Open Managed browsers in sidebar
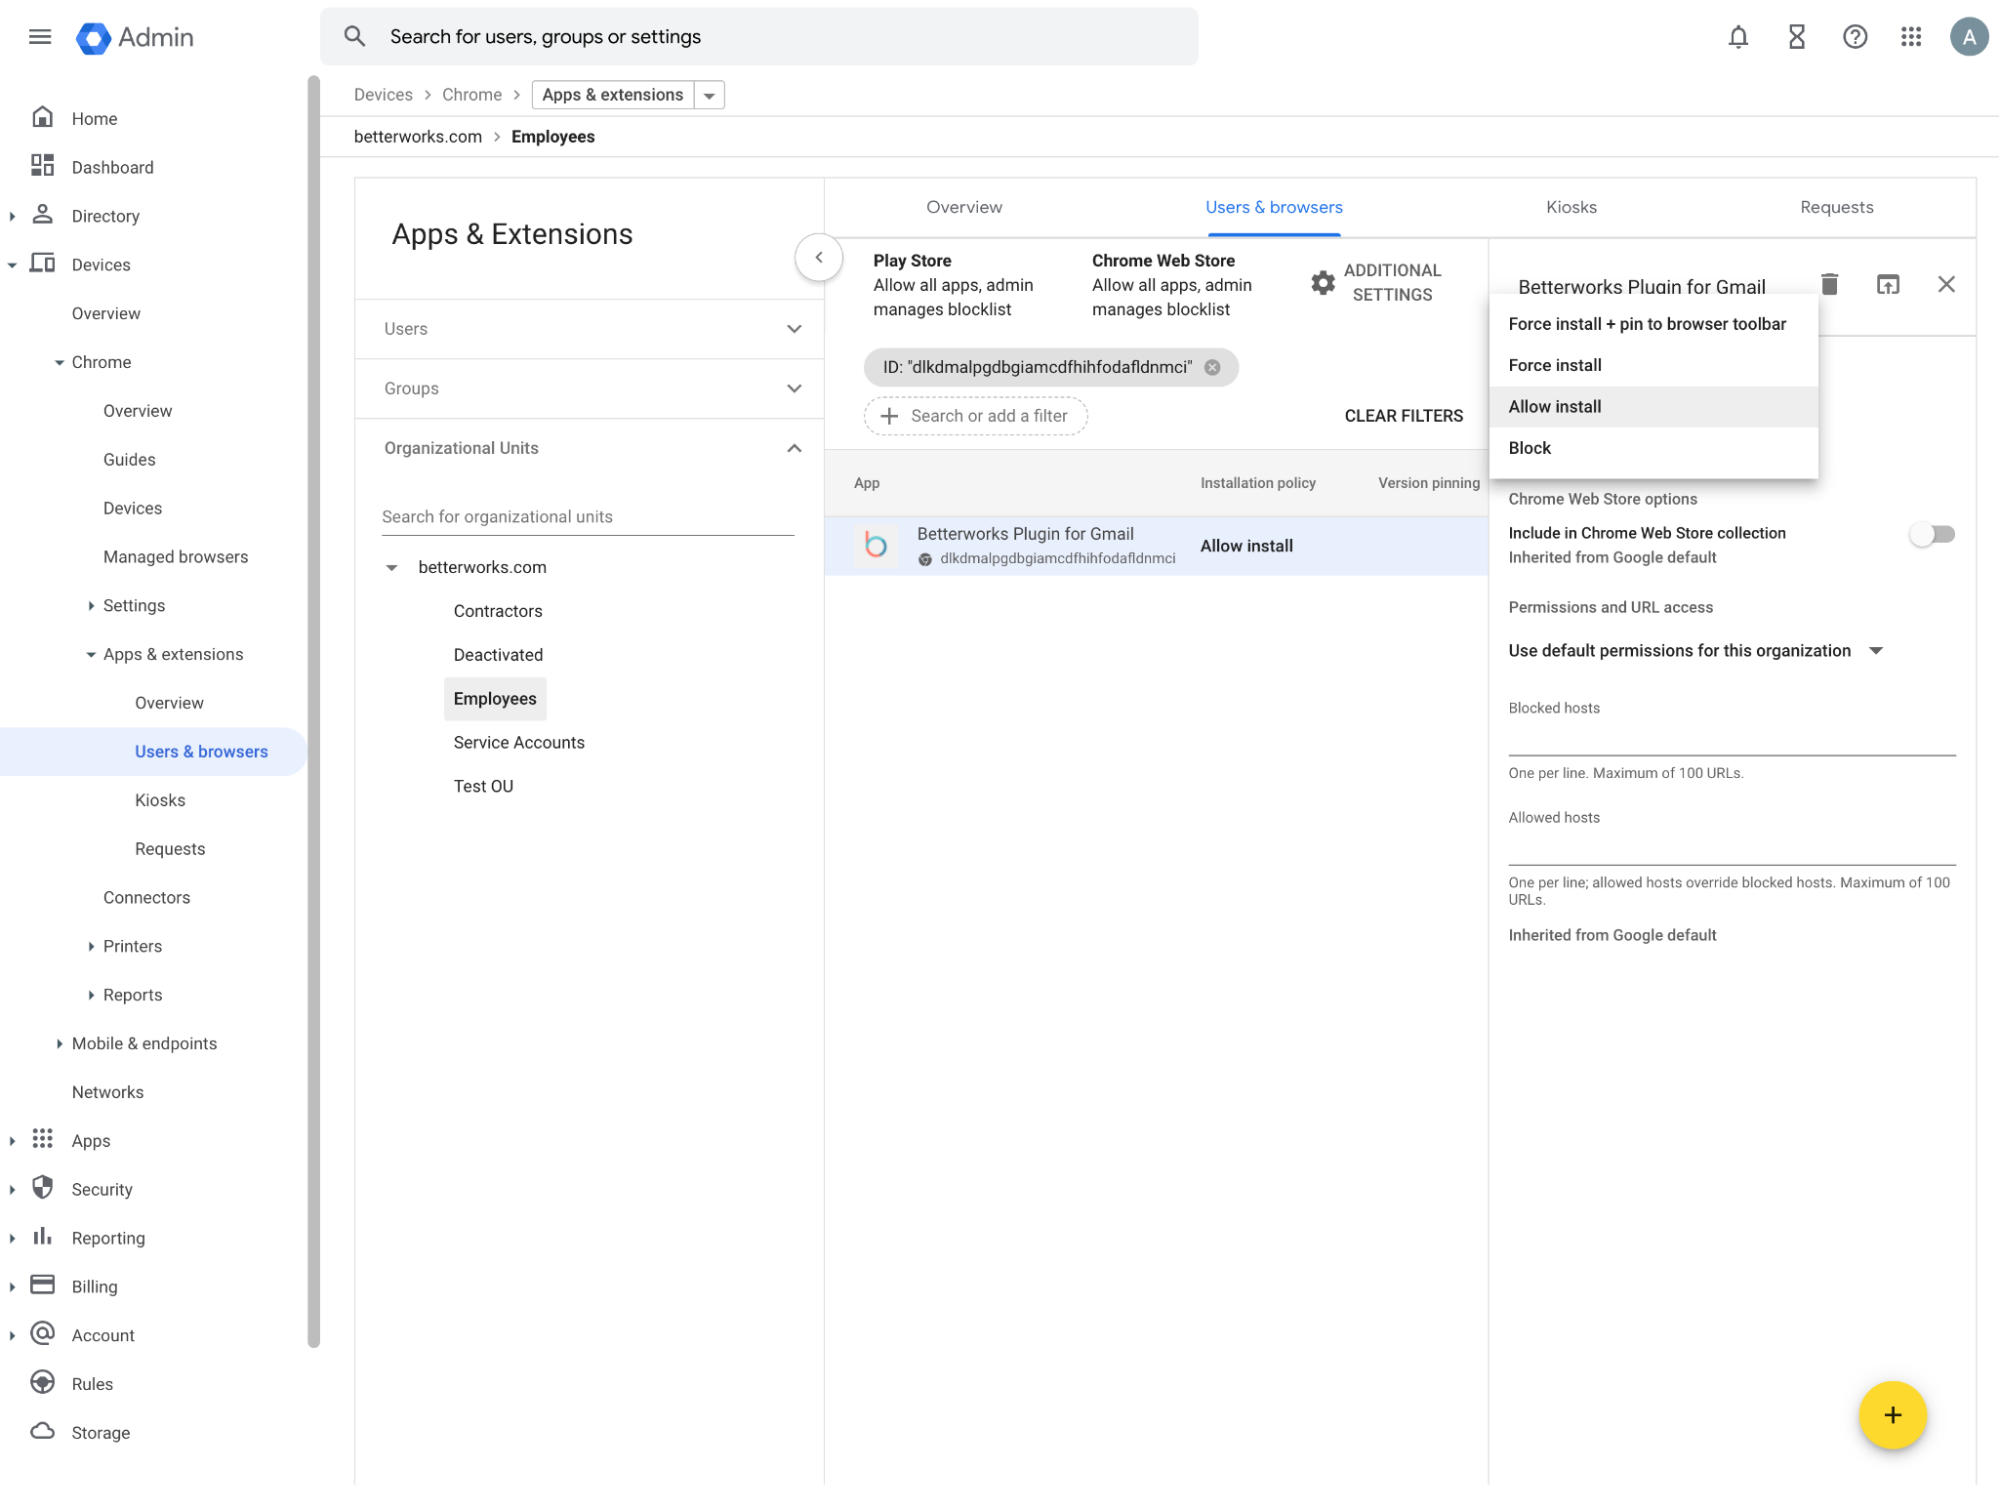This screenshot has height=1485, width=1999. tap(175, 556)
